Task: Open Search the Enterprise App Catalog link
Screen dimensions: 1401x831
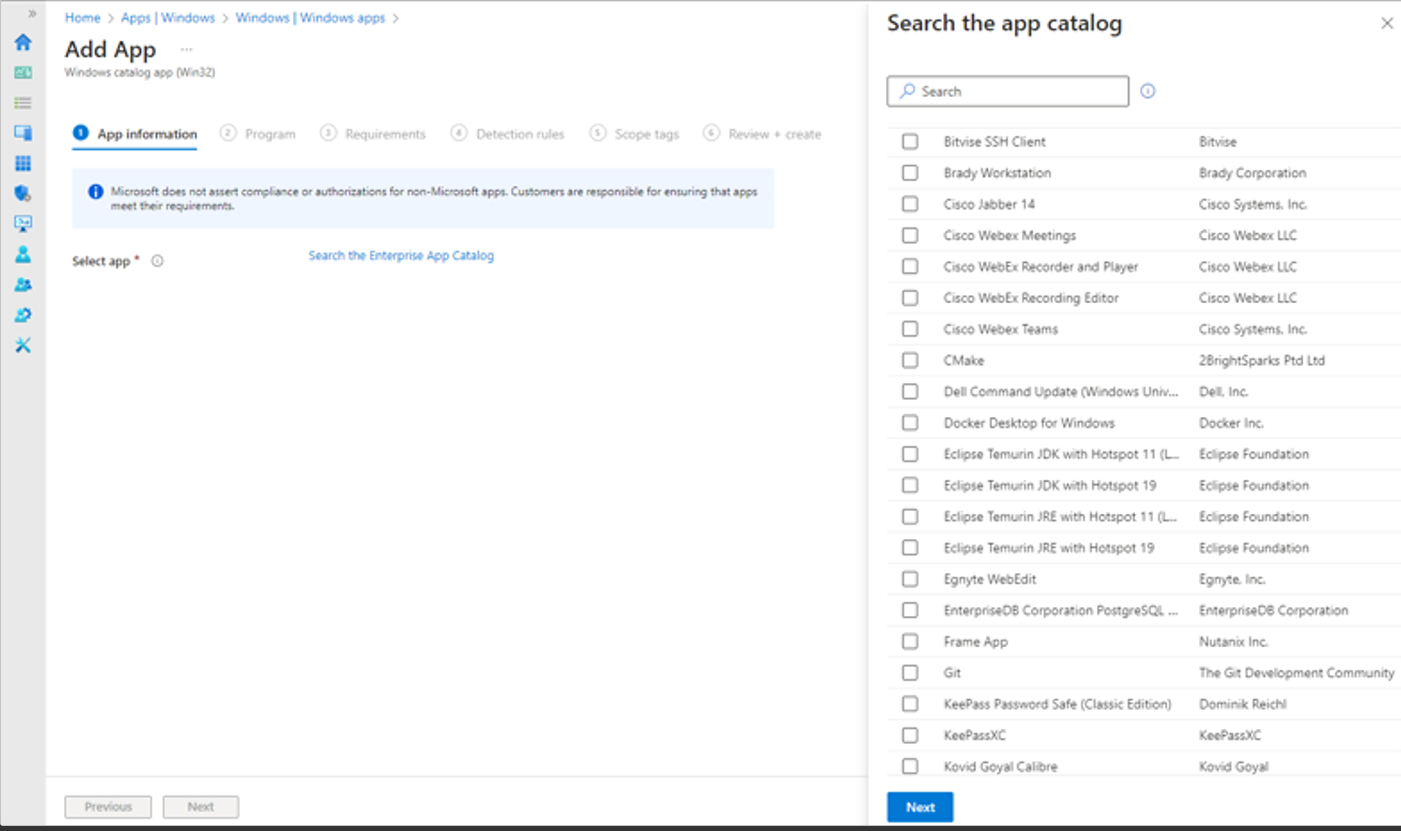Action: (401, 256)
